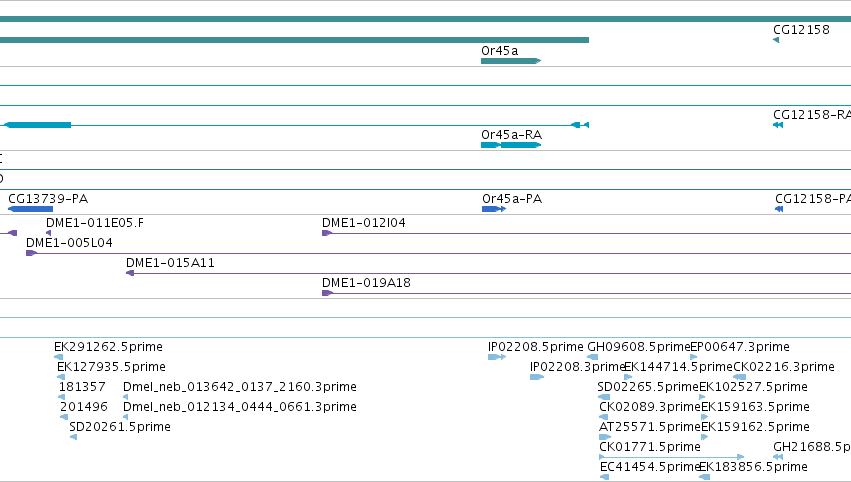The height and width of the screenshot is (482, 851).
Task: Click the DME1-019A18 clone label
Action: coord(366,283)
